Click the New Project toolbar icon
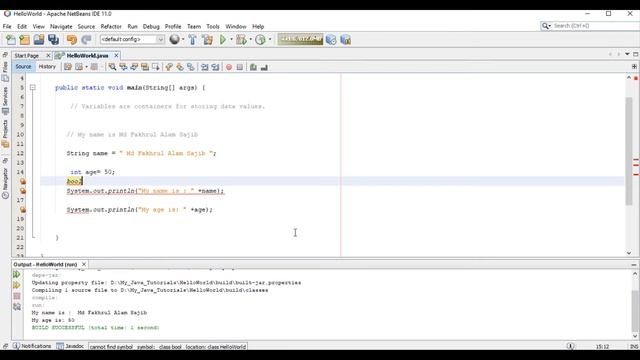This screenshot has width=640, height=360. click(24, 40)
